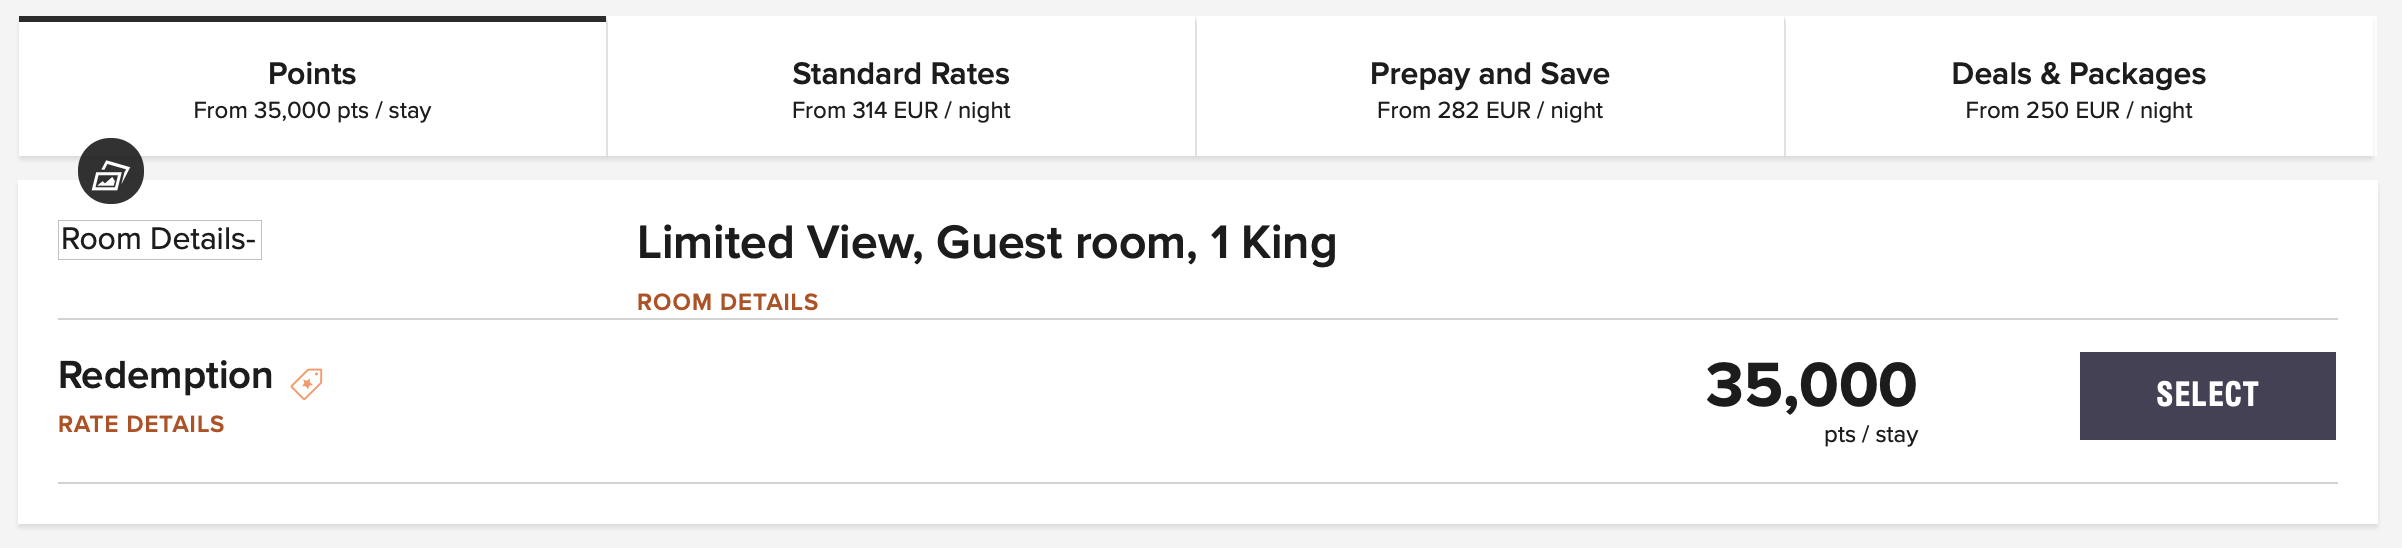
Task: Click 'From 314 EUR / night' text
Action: 901,110
